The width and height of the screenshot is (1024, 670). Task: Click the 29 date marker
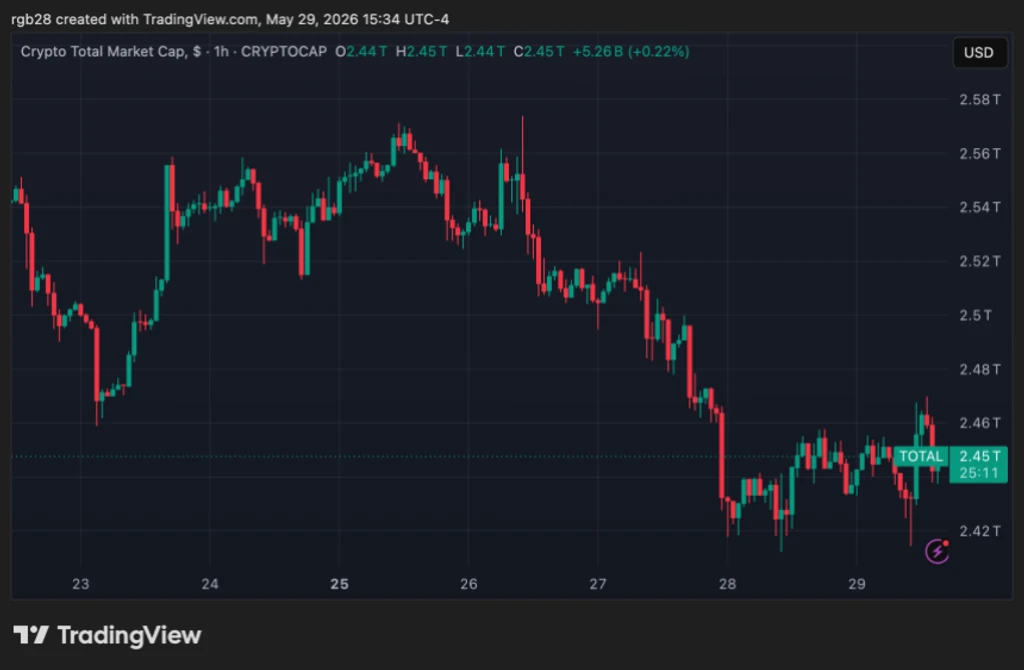[x=857, y=584]
